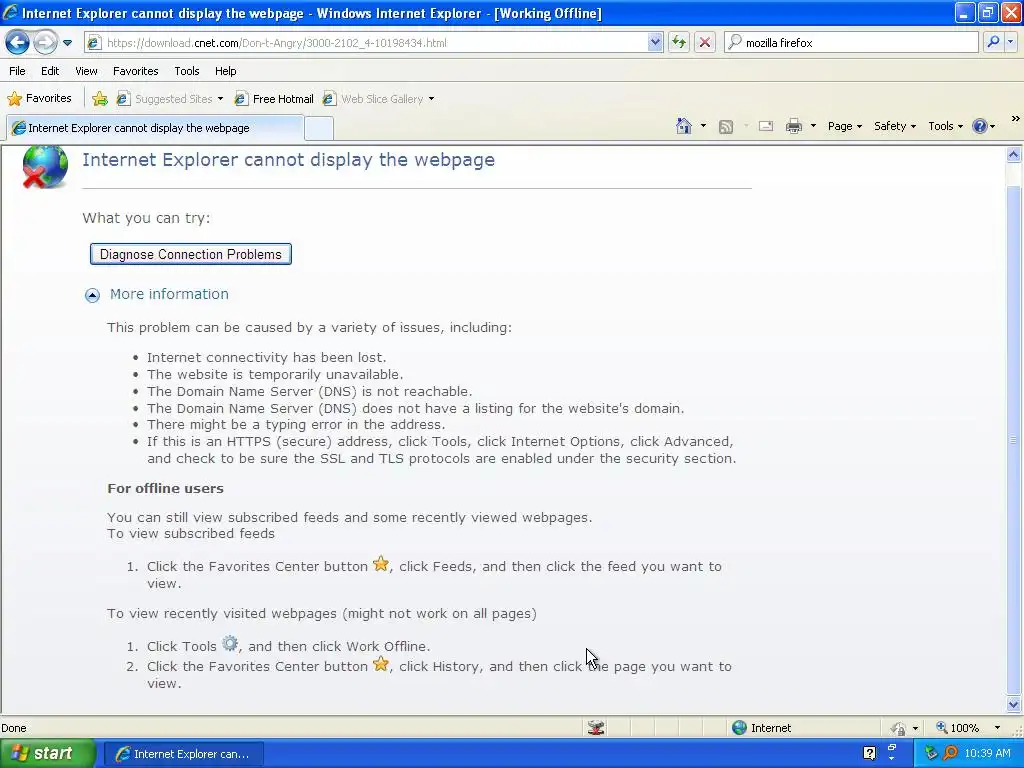Screen dimensions: 1024x768
Task: Click the Forward arrow button
Action: point(44,42)
